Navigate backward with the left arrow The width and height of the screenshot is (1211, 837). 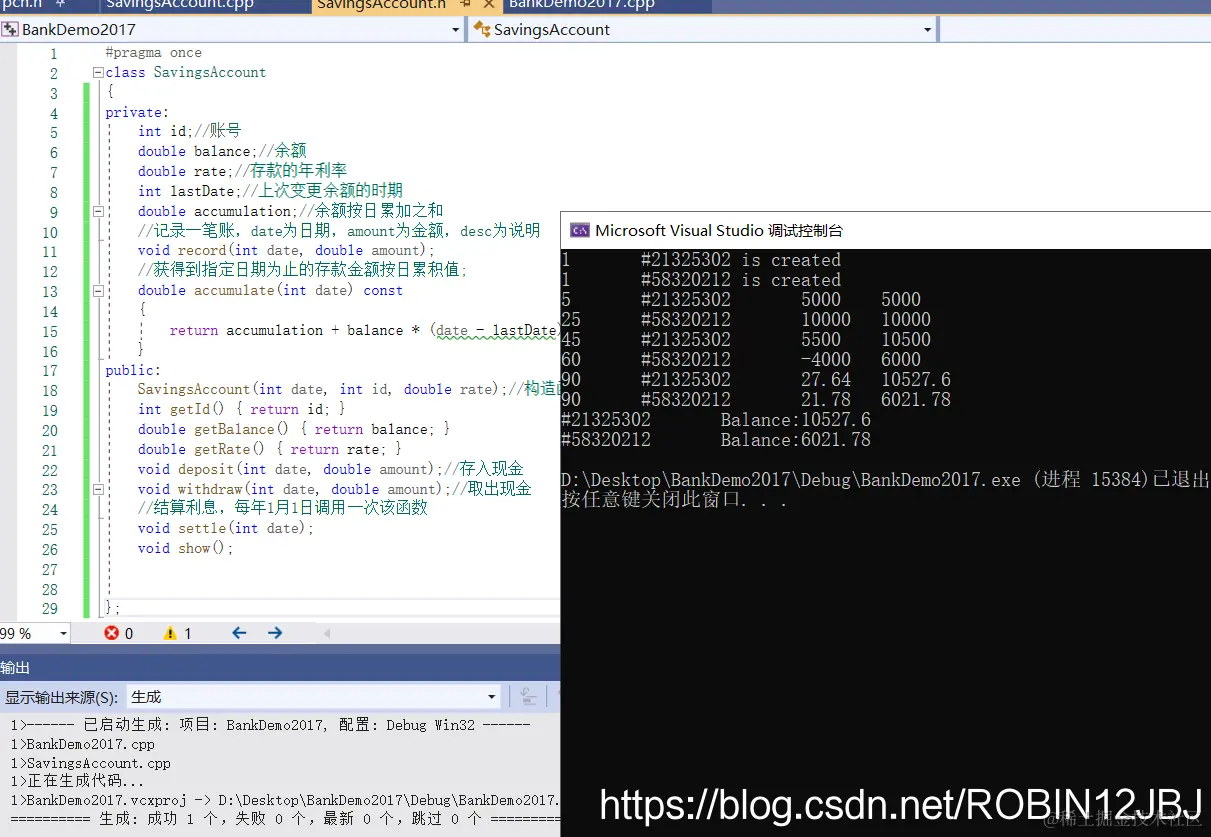click(x=239, y=633)
